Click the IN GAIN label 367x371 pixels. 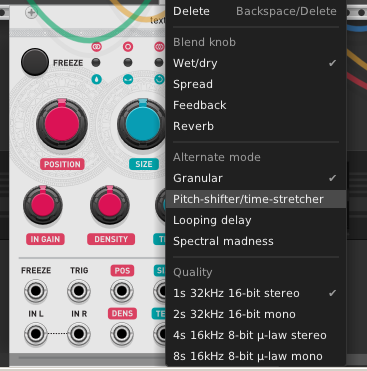coord(45,239)
